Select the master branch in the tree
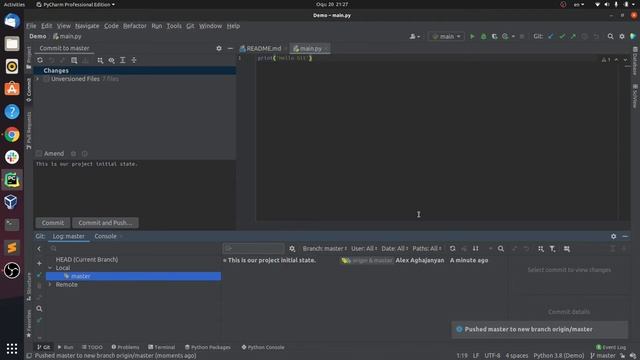 tap(133, 276)
